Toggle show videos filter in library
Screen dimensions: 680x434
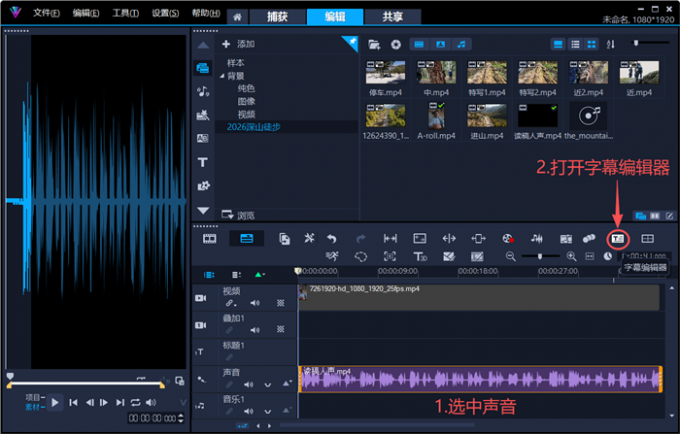pyautogui.click(x=419, y=44)
